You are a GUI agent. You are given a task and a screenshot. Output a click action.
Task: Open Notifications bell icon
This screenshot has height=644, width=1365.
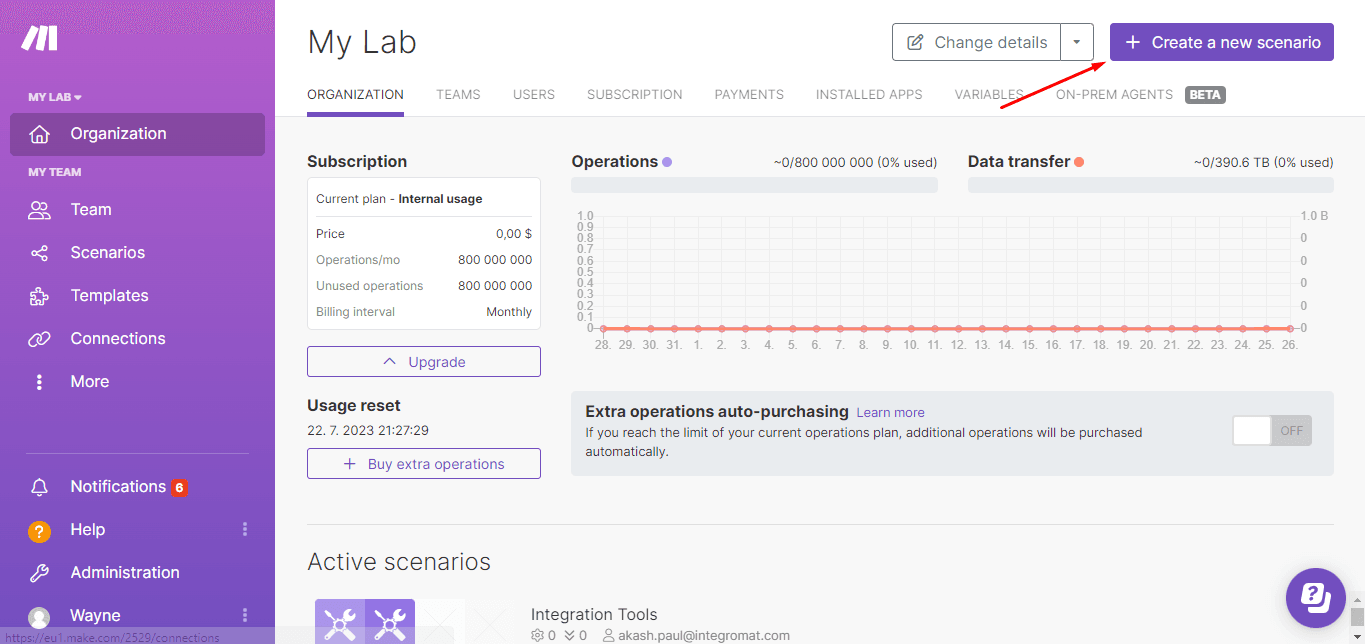[40, 487]
